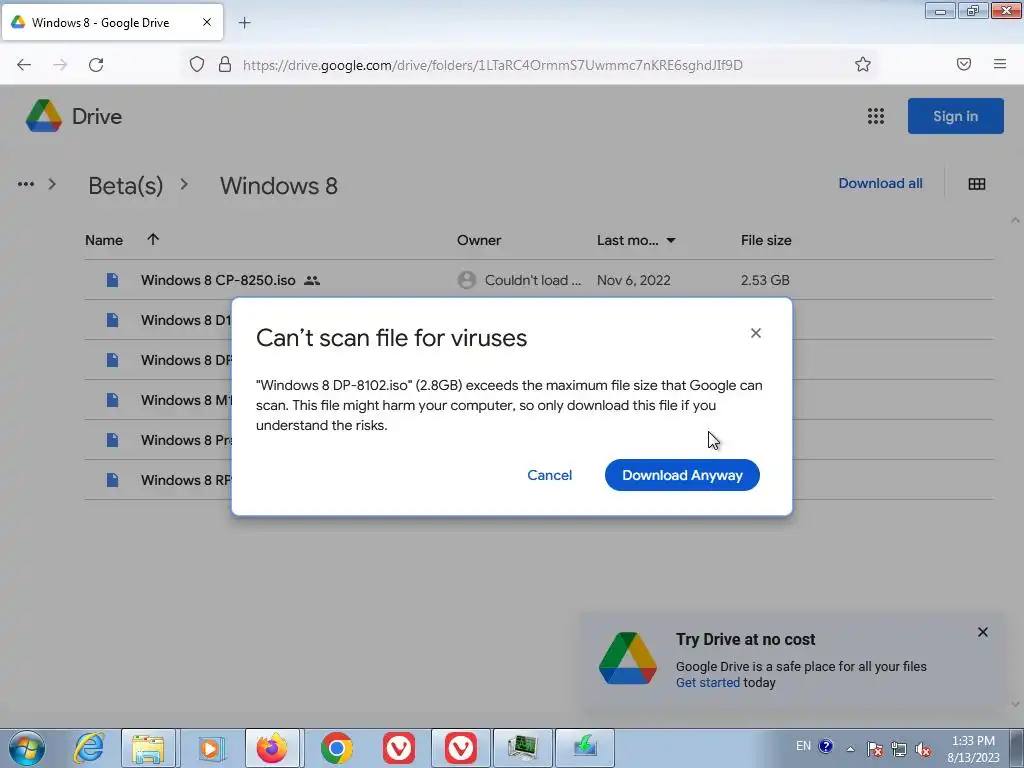
Task: Click file icon of Windows 8 RP row
Action: (112, 480)
